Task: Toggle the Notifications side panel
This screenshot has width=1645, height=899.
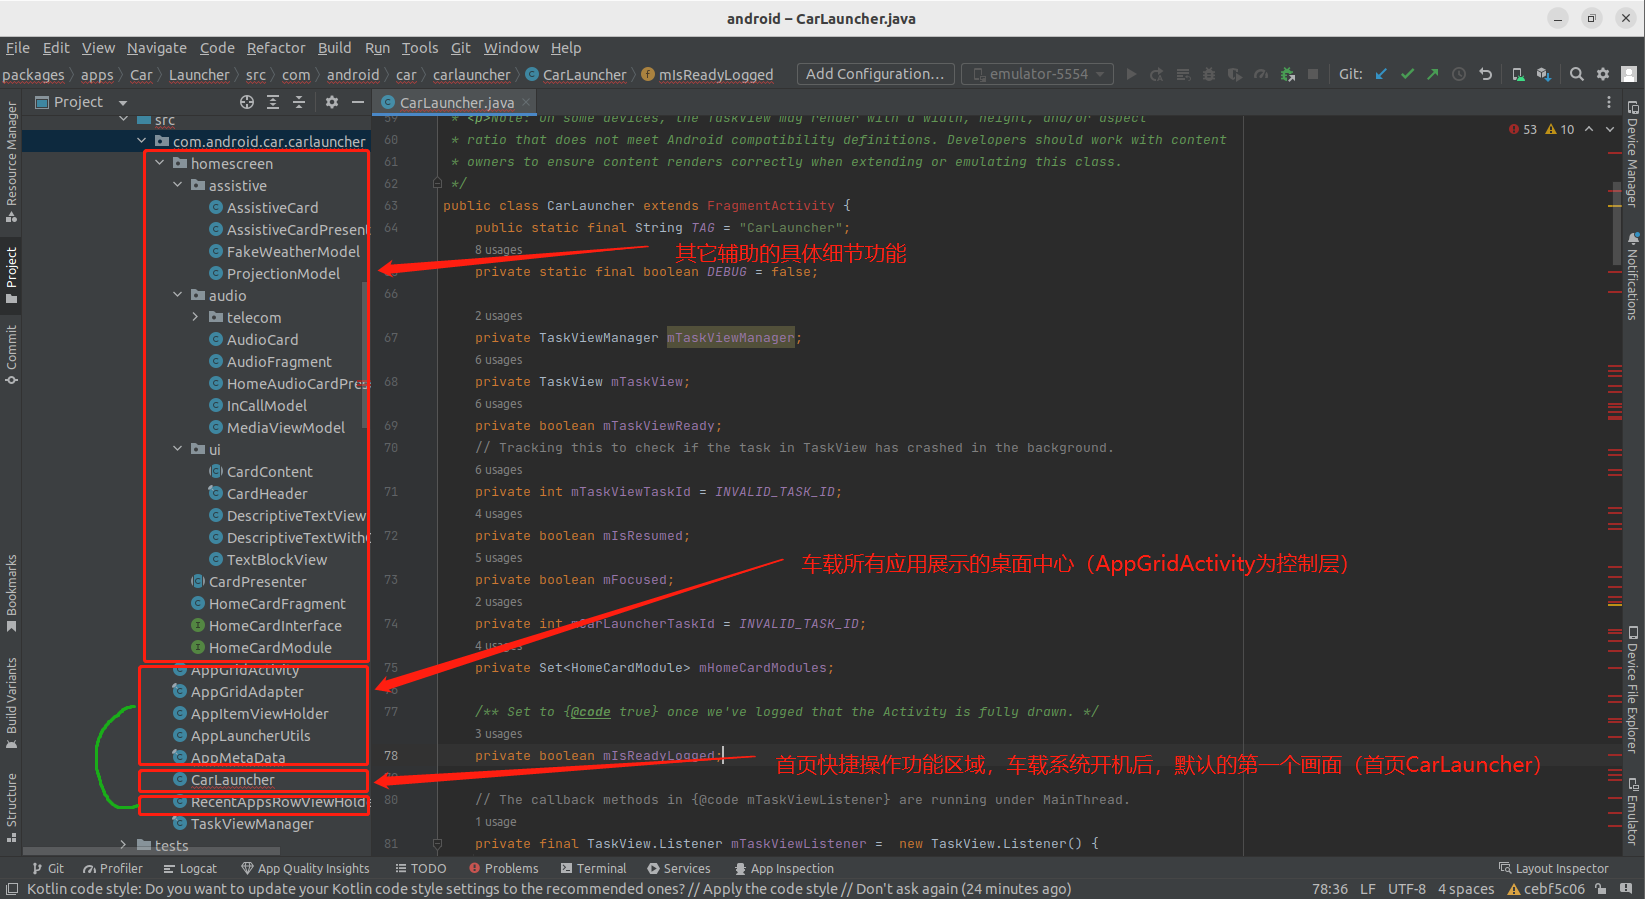Action: [x=1633, y=276]
